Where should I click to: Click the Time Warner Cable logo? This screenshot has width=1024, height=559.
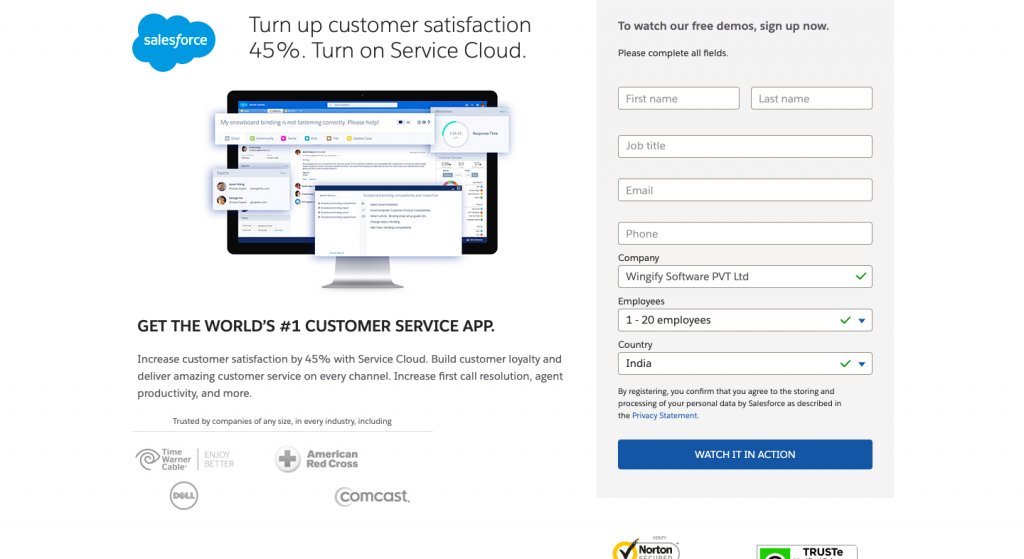pos(185,459)
